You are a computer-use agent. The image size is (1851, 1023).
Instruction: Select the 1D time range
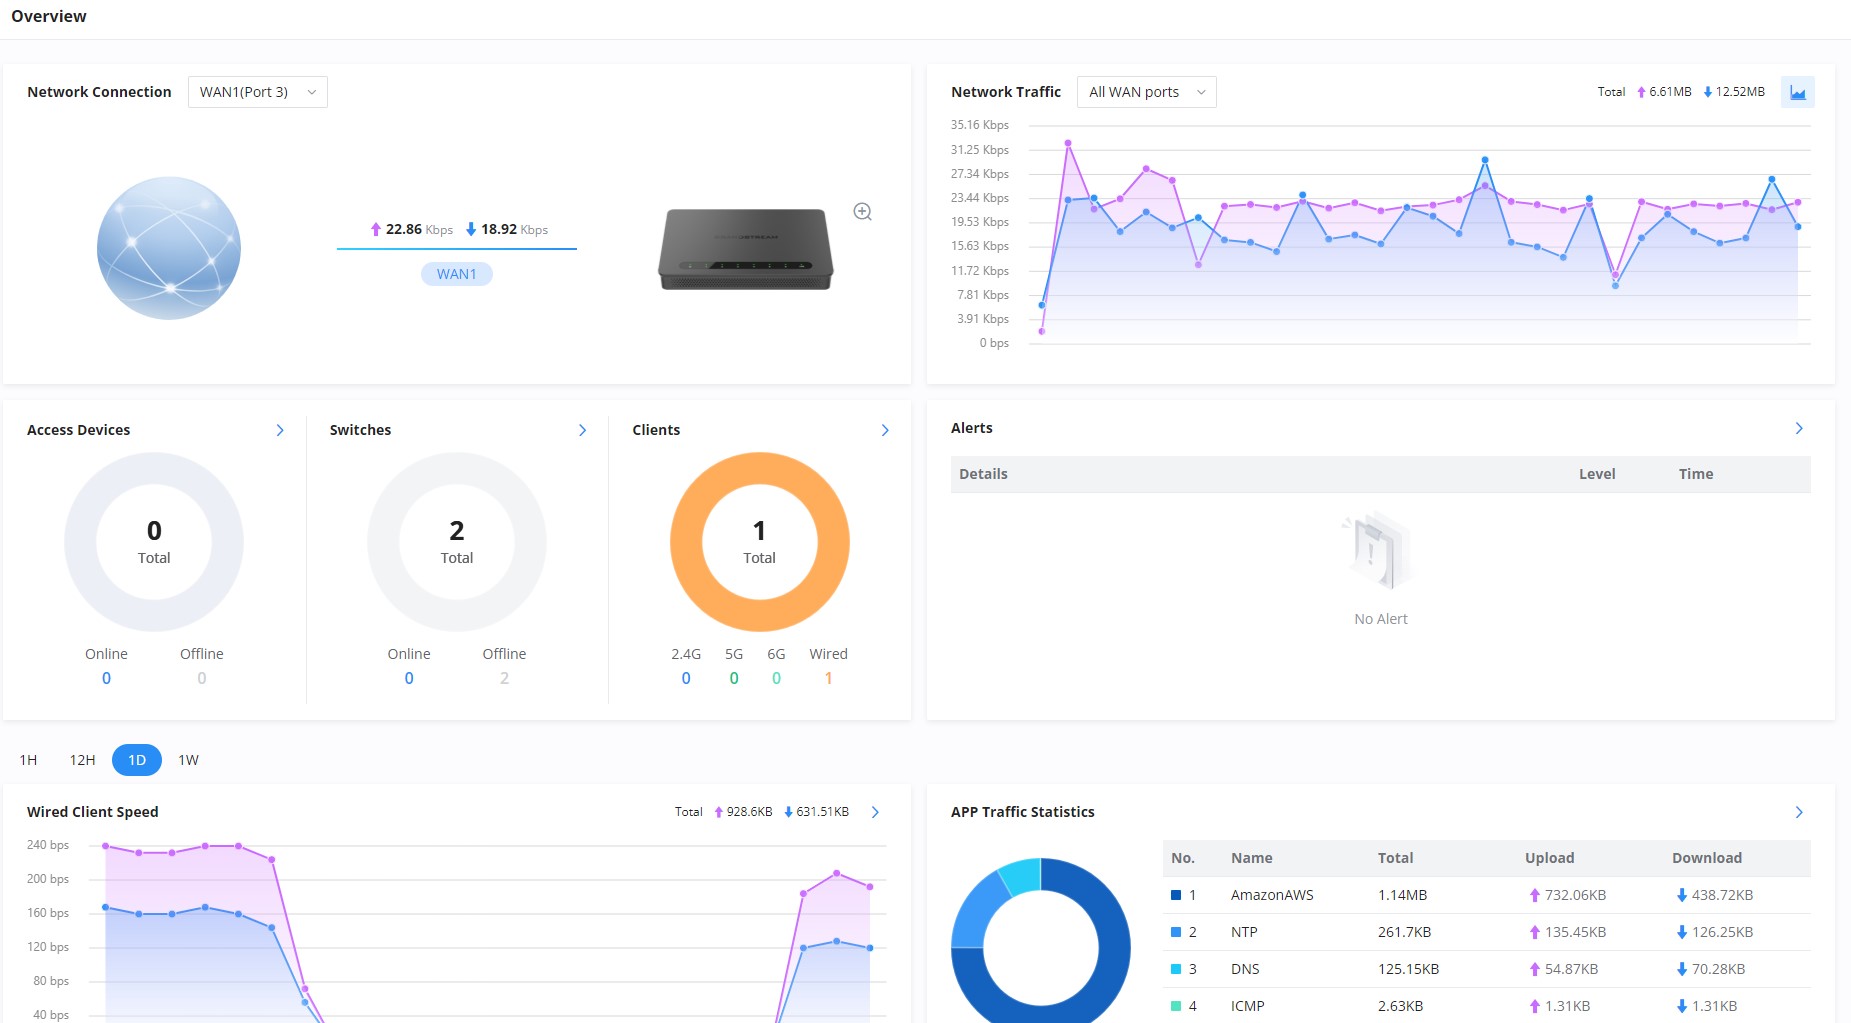(137, 760)
